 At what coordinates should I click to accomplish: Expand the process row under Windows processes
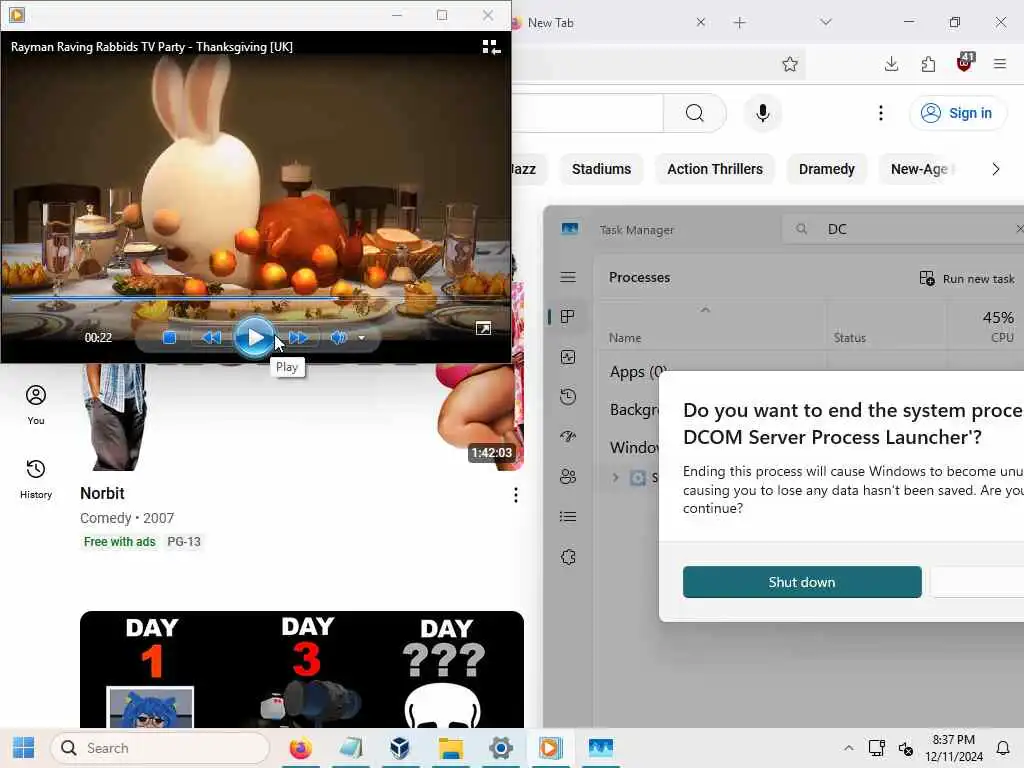click(x=615, y=477)
